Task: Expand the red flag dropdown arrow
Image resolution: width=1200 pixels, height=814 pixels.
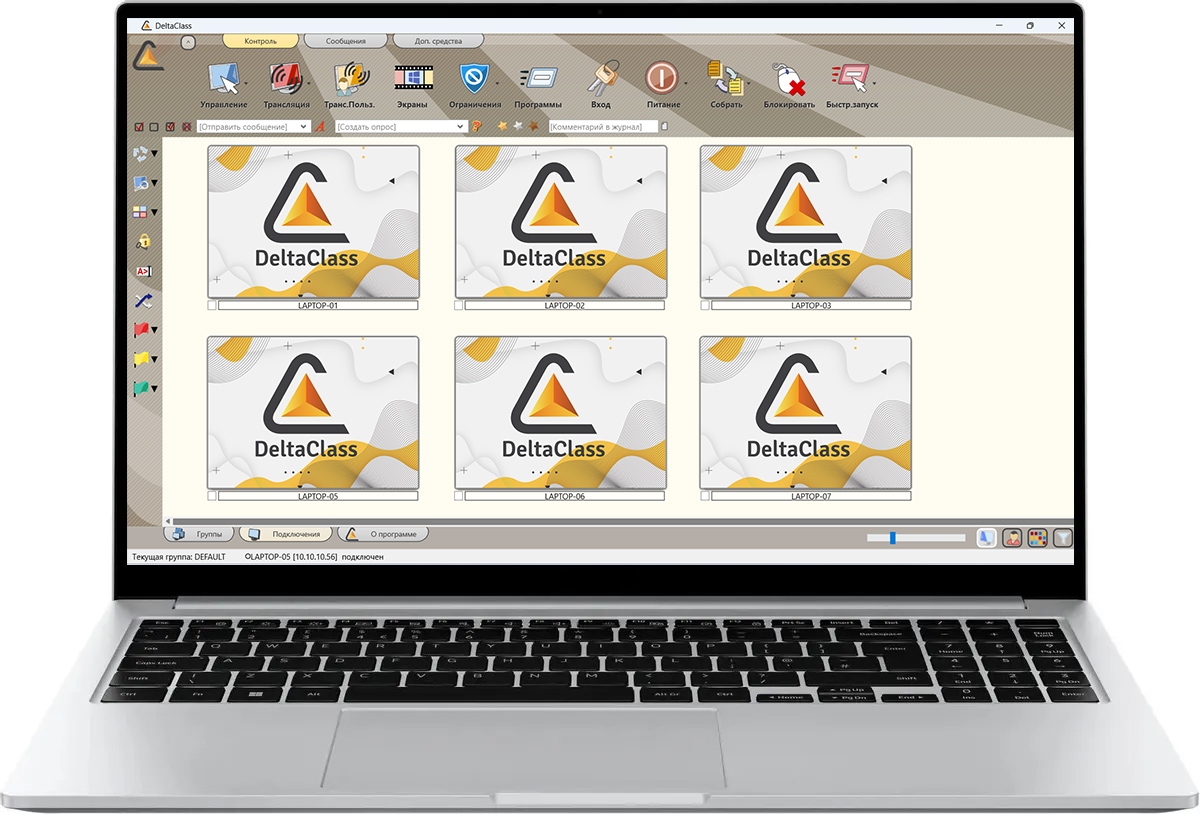Action: [x=155, y=330]
